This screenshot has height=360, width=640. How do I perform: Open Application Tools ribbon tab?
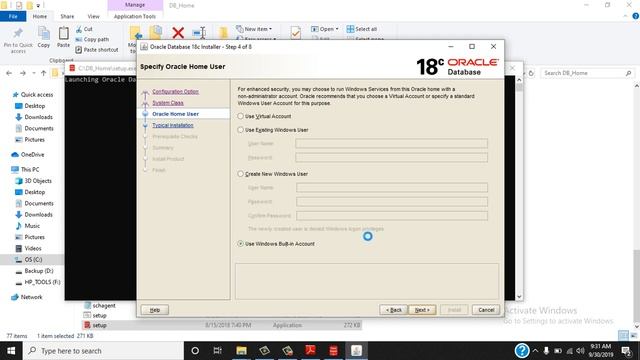[135, 16]
